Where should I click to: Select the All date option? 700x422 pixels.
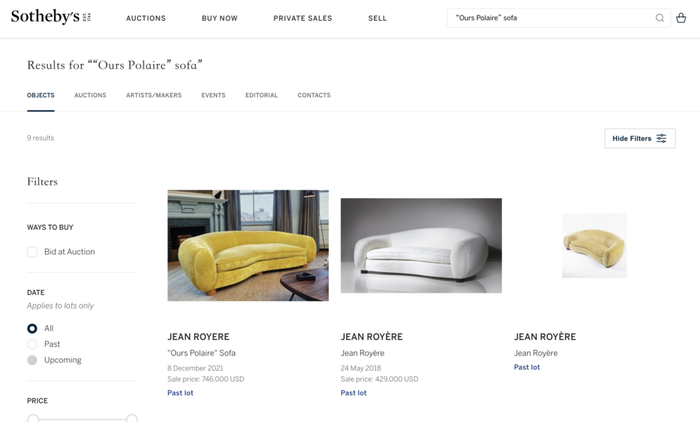32,329
